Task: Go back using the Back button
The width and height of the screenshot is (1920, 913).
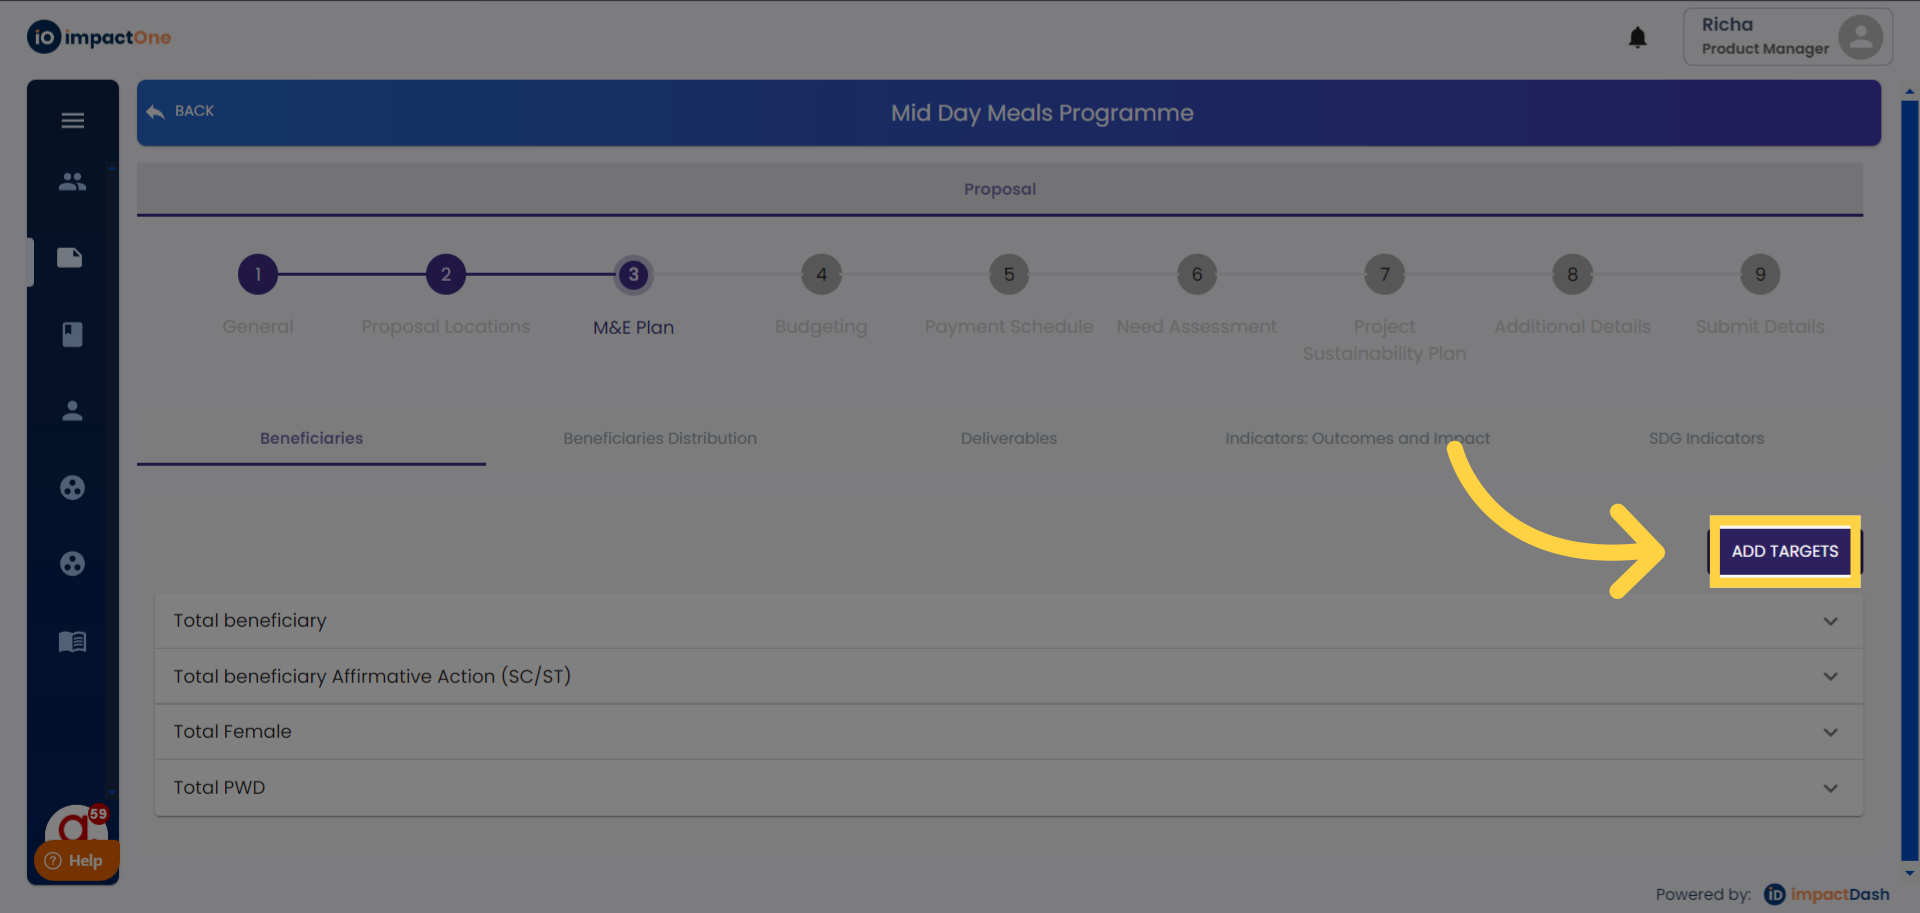Action: [x=182, y=111]
